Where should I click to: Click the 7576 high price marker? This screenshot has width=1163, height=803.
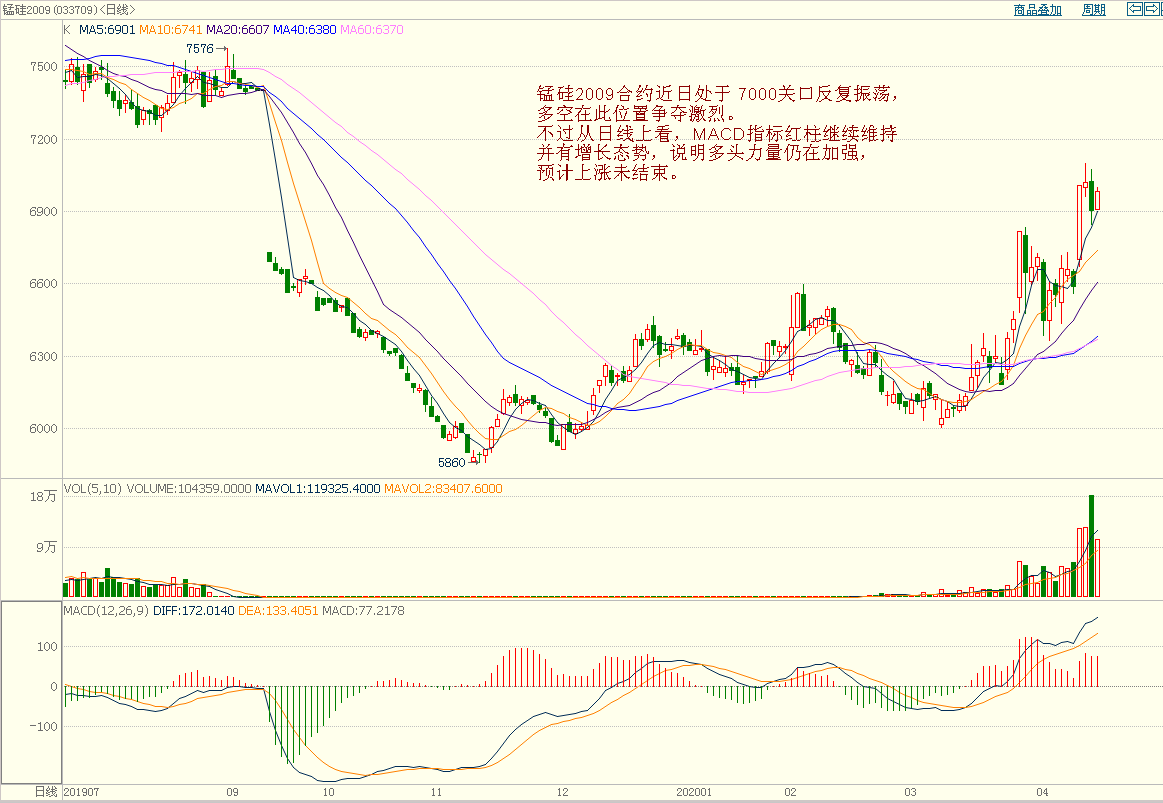click(x=200, y=48)
